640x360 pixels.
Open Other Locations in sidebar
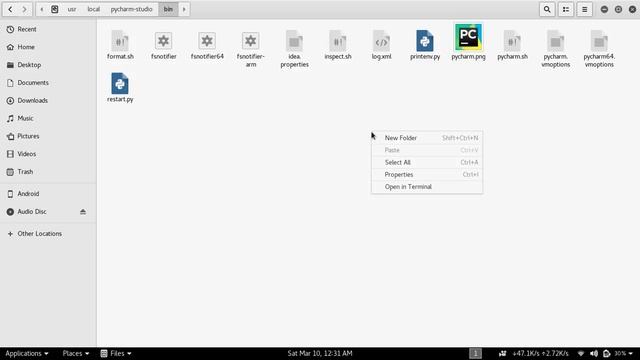(48, 234)
